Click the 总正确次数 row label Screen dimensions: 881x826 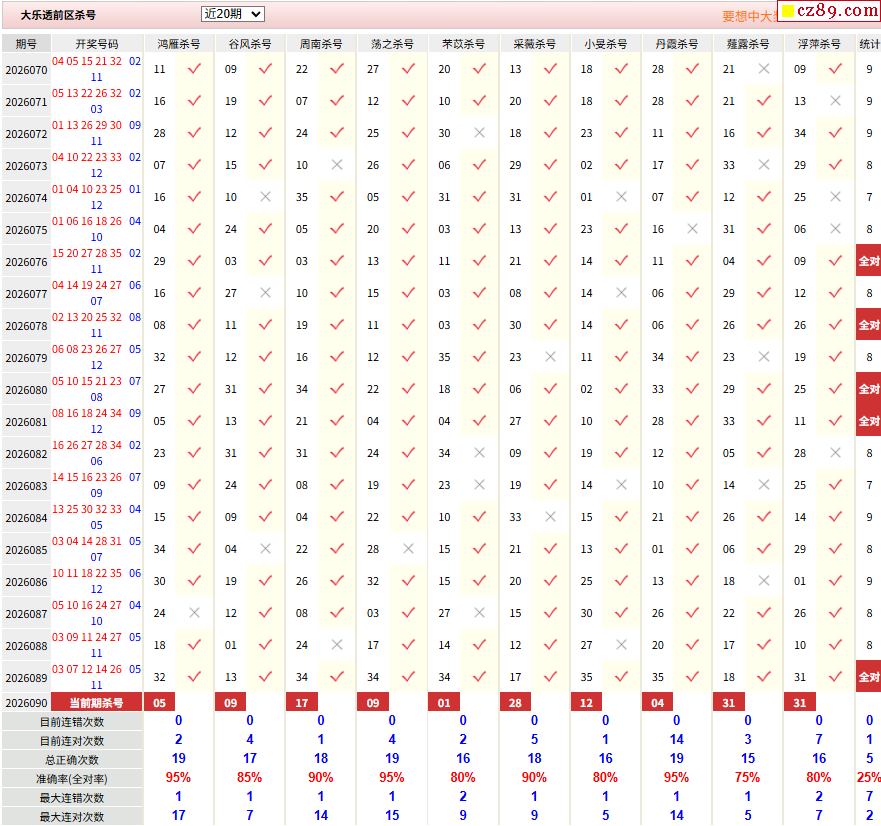click(72, 760)
